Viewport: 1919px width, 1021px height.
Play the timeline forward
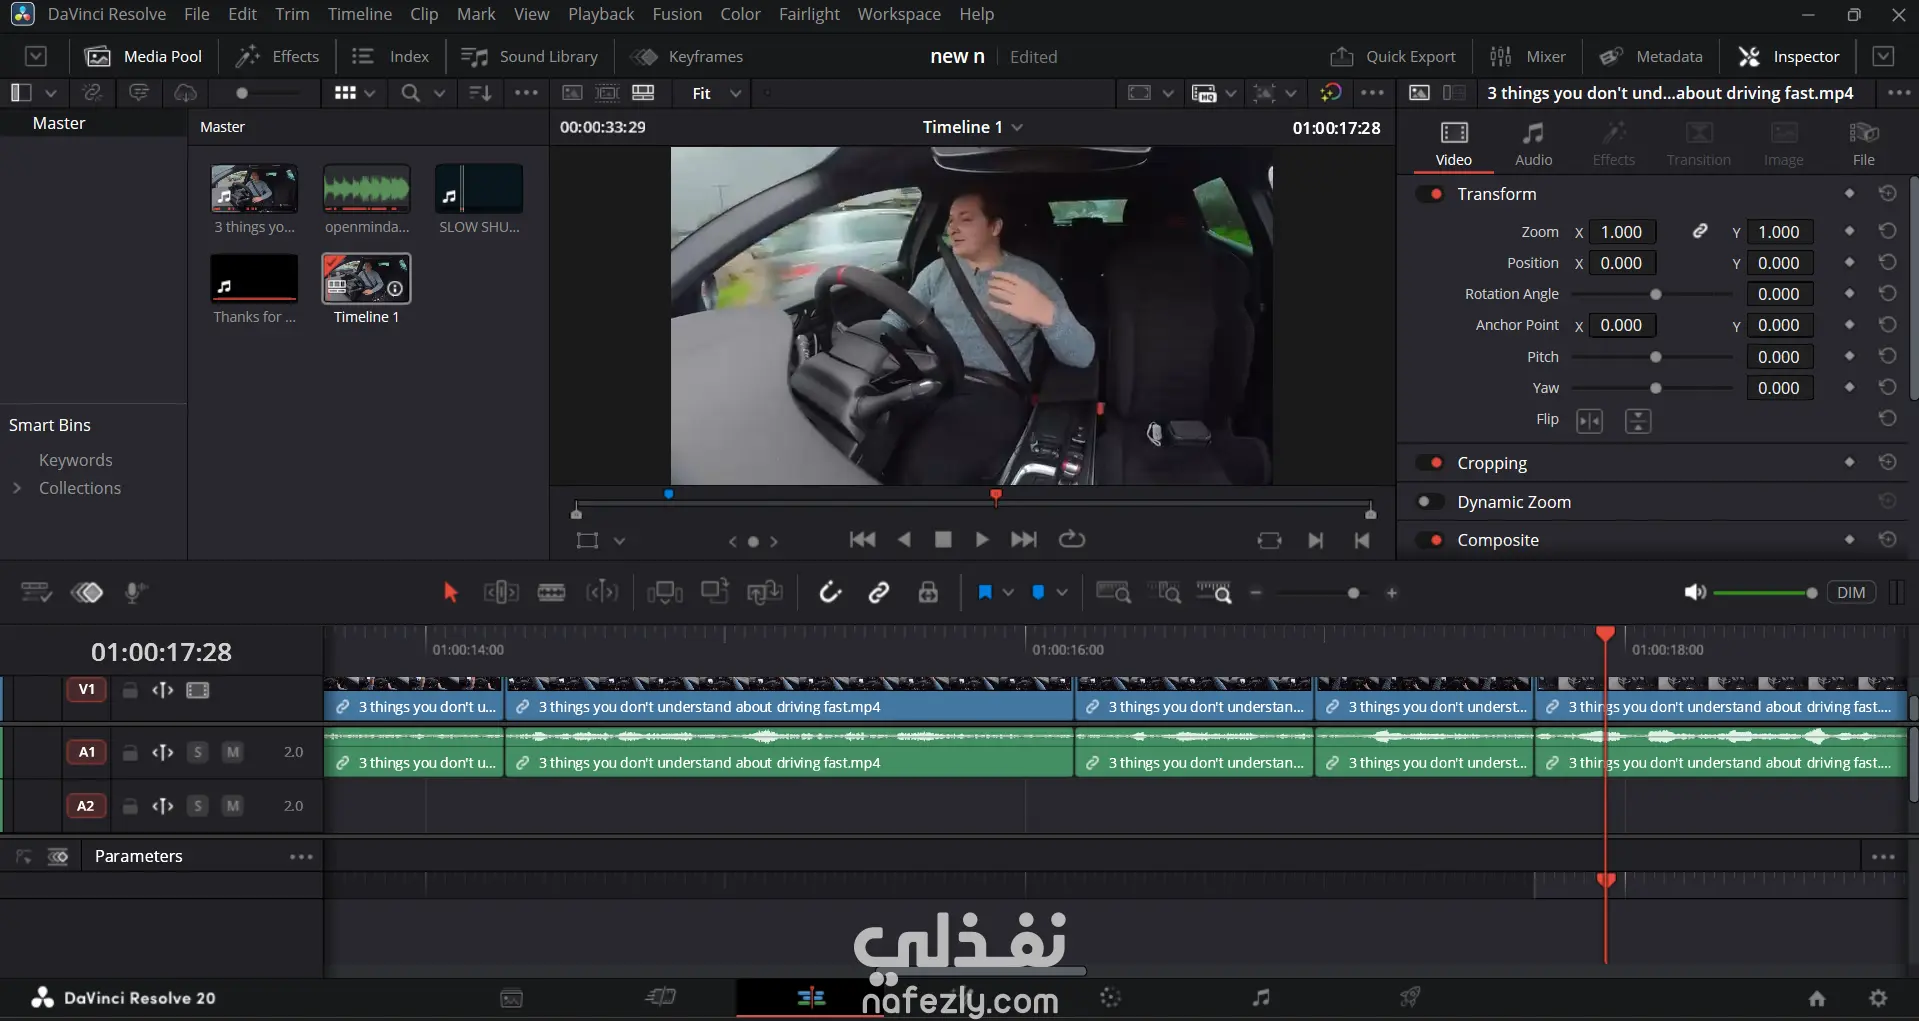pyautogui.click(x=982, y=540)
